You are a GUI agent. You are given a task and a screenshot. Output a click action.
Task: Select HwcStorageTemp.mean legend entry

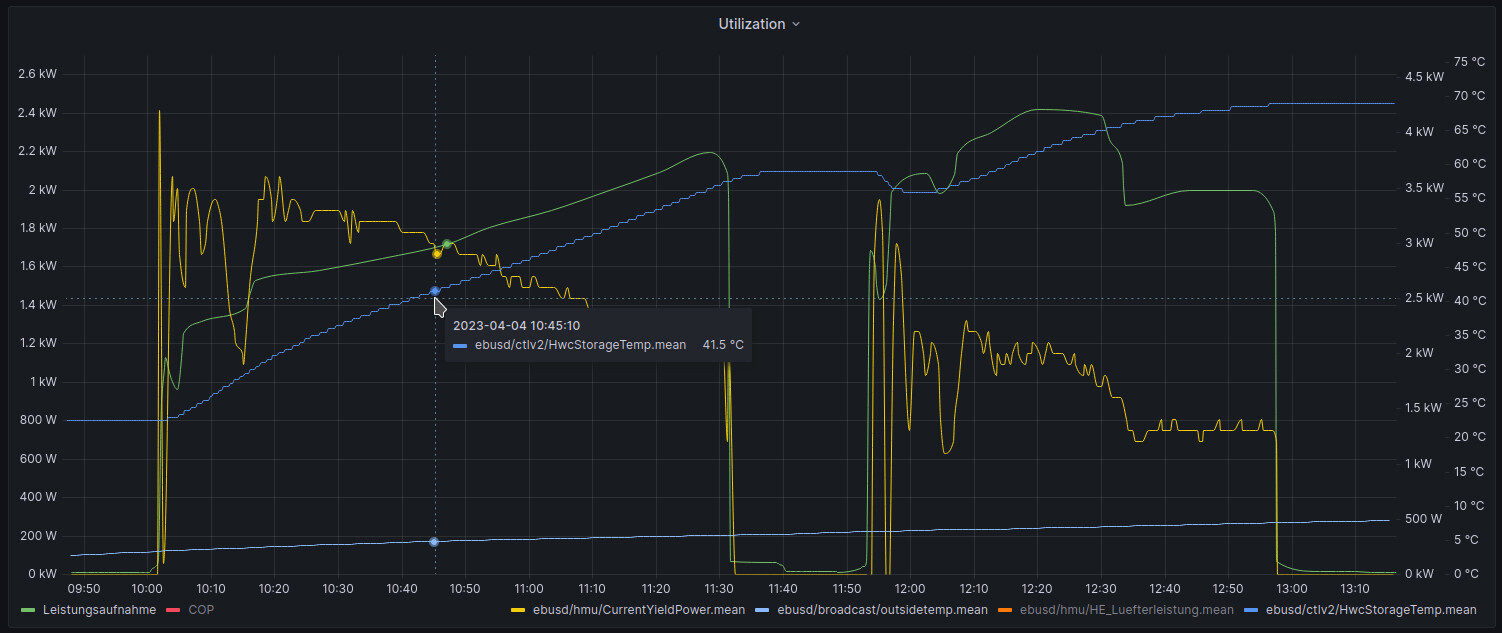tap(1370, 610)
